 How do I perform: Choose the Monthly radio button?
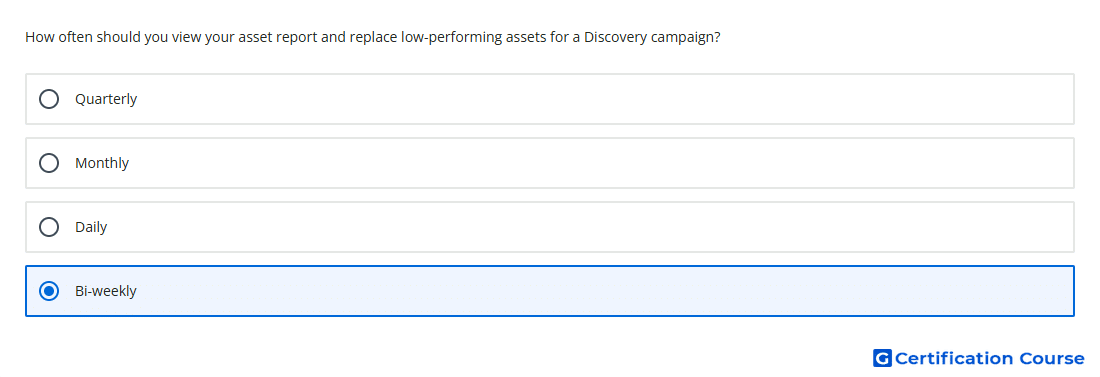pos(48,163)
